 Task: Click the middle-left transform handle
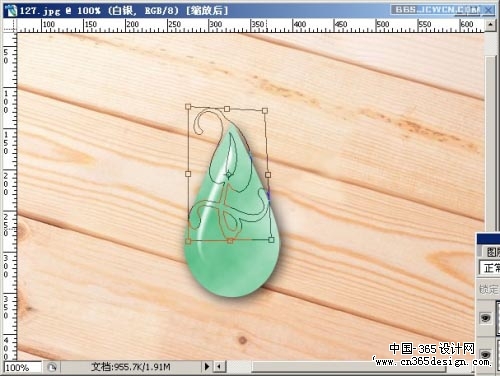click(x=188, y=174)
